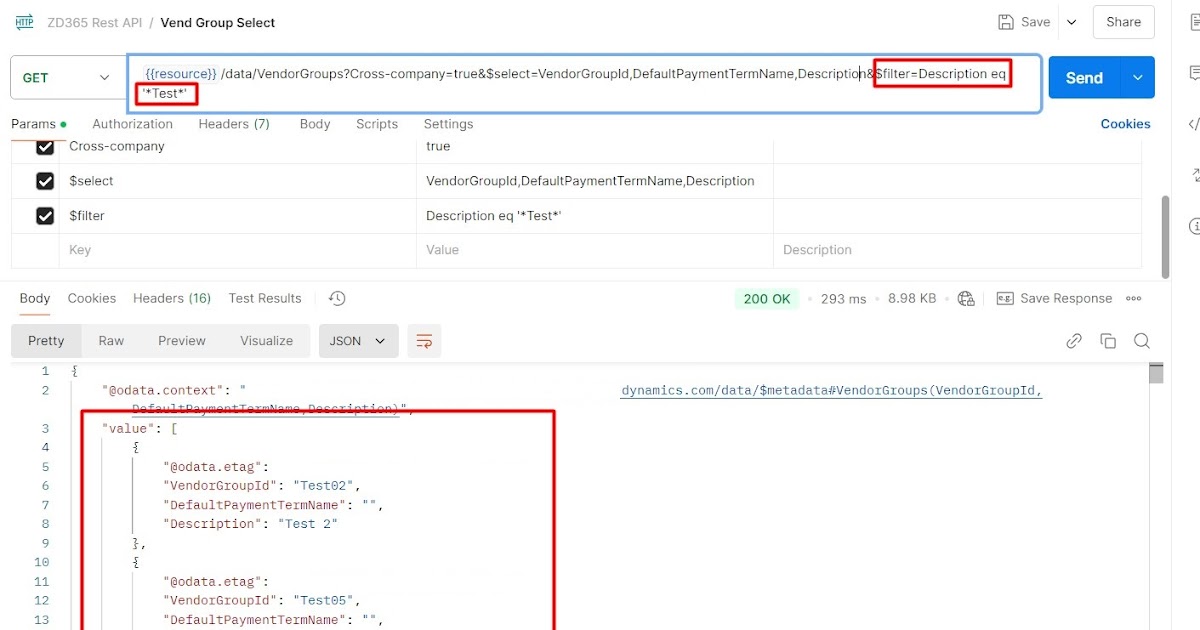Screen dimensions: 1200x630
Task: Click the Cross-company value "true"
Action: pyautogui.click(x=438, y=146)
